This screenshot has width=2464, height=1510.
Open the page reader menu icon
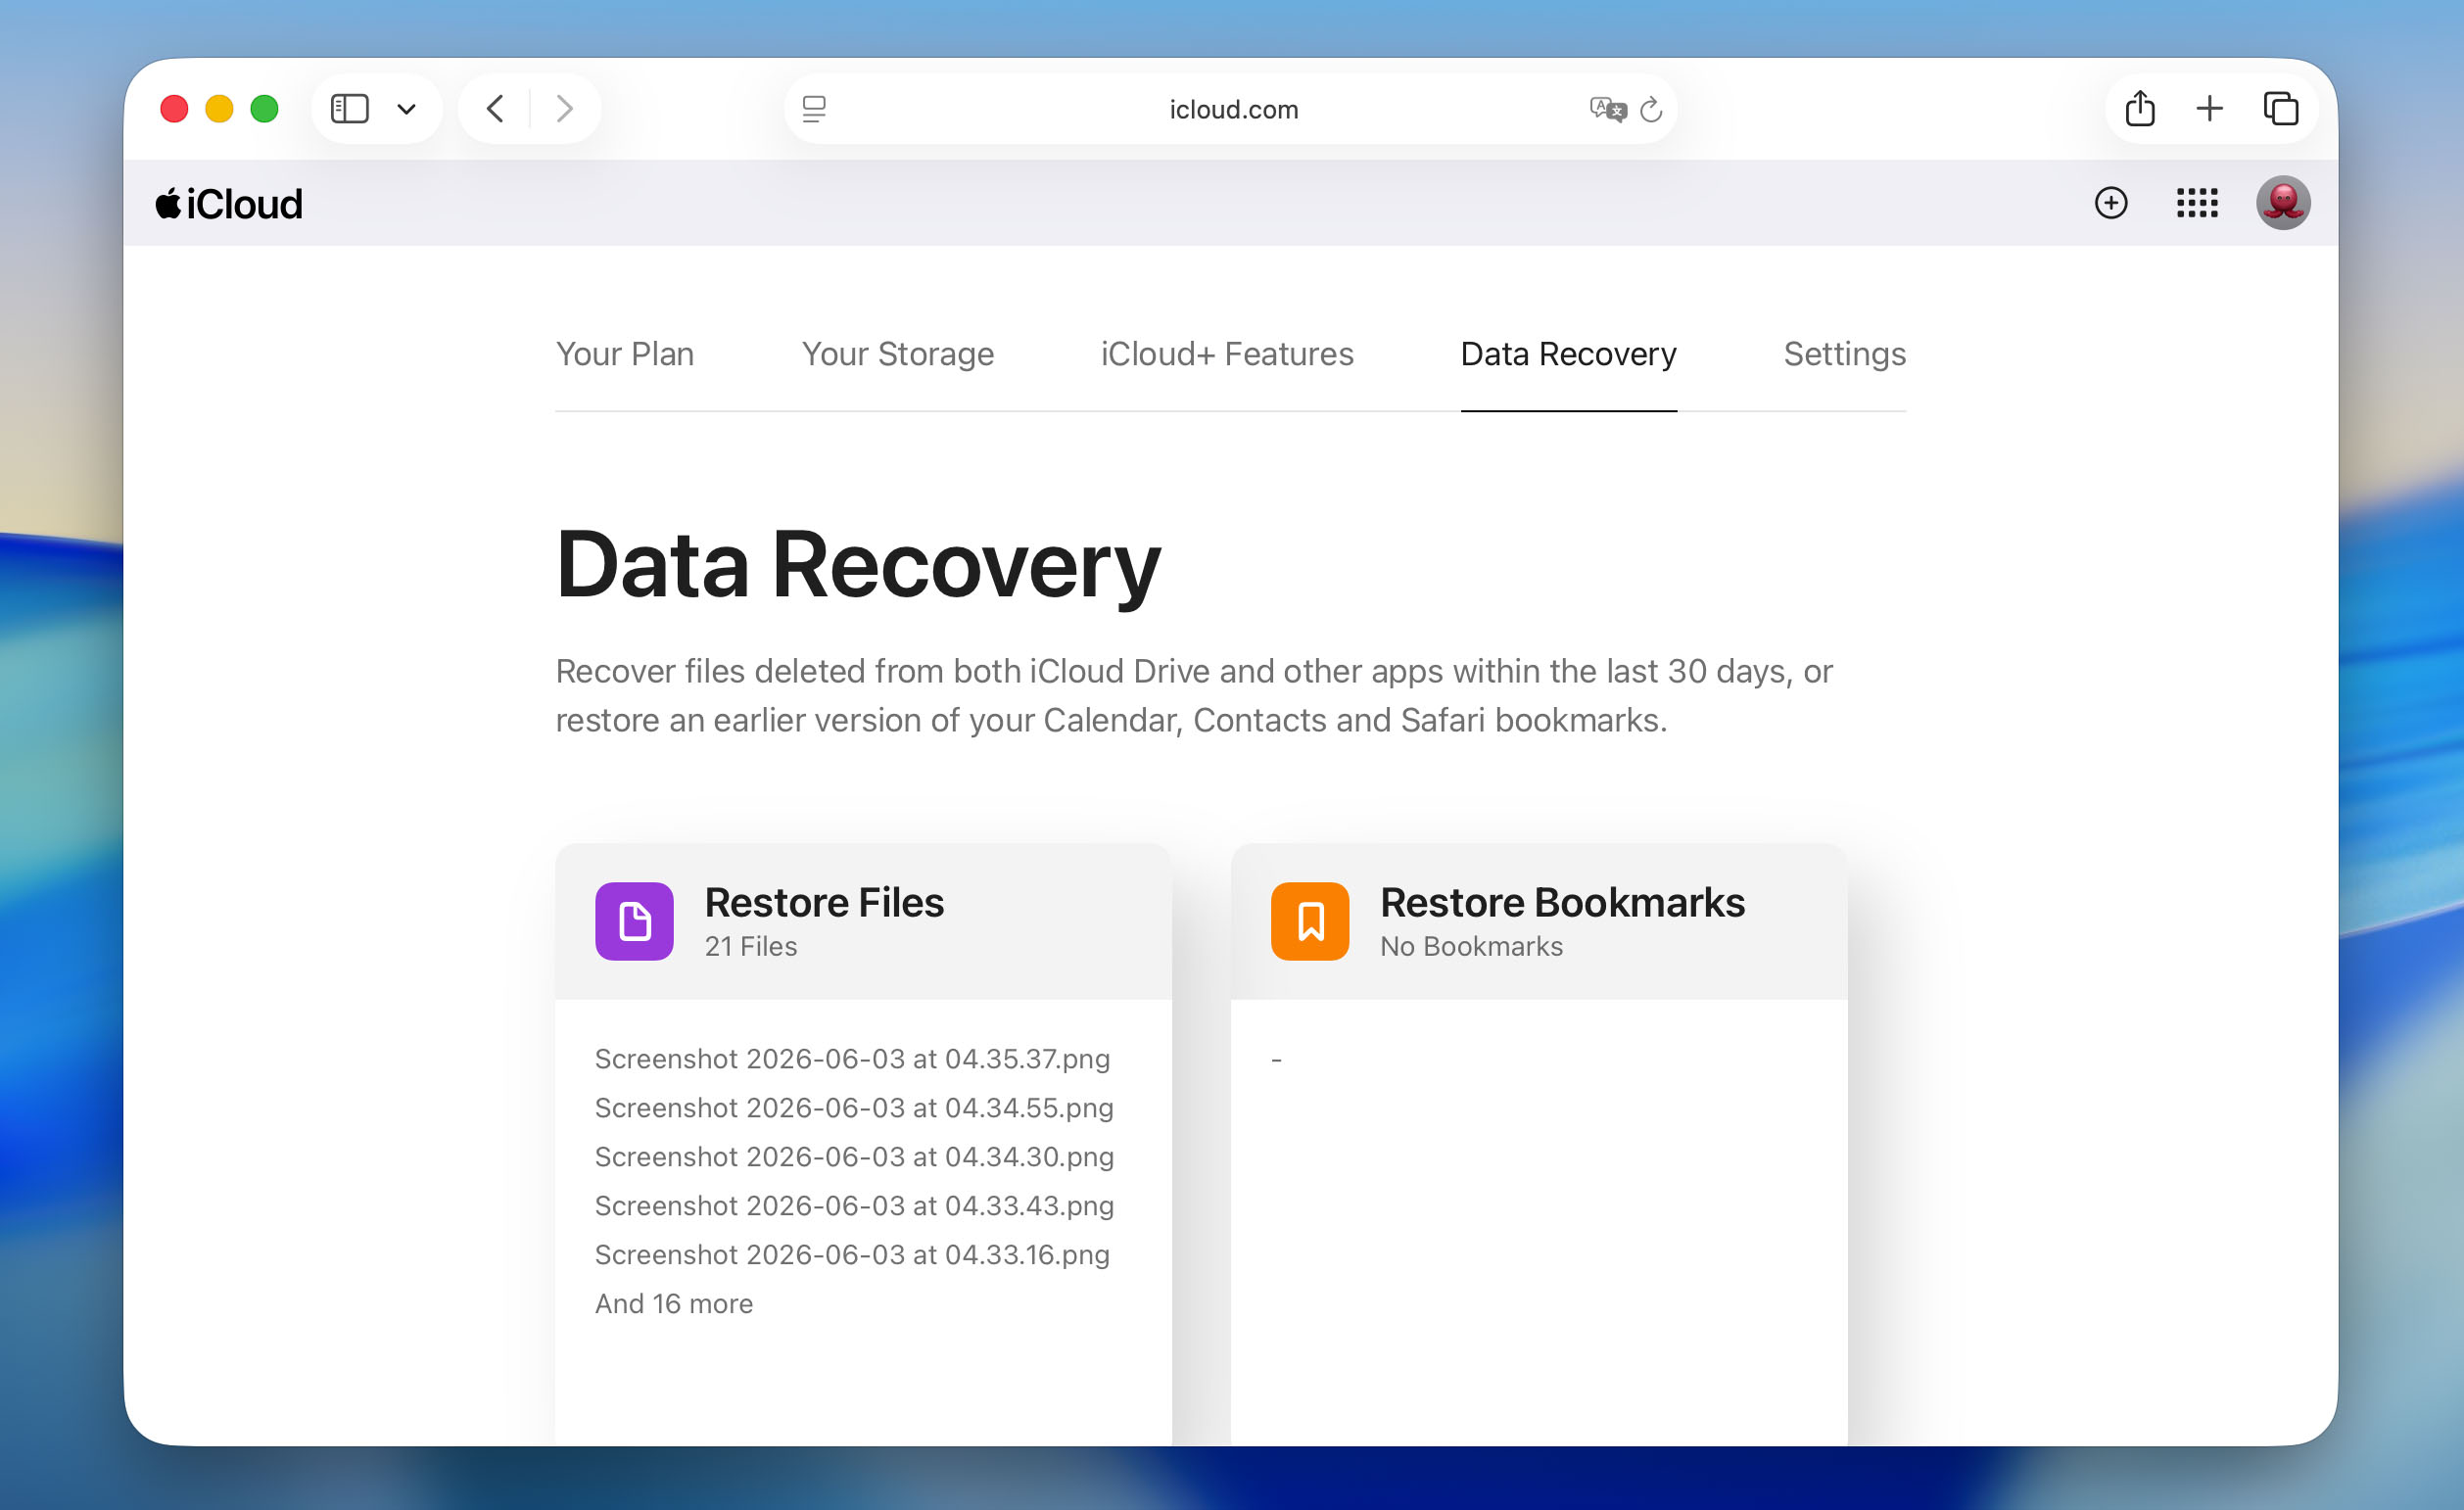pyautogui.click(x=814, y=109)
